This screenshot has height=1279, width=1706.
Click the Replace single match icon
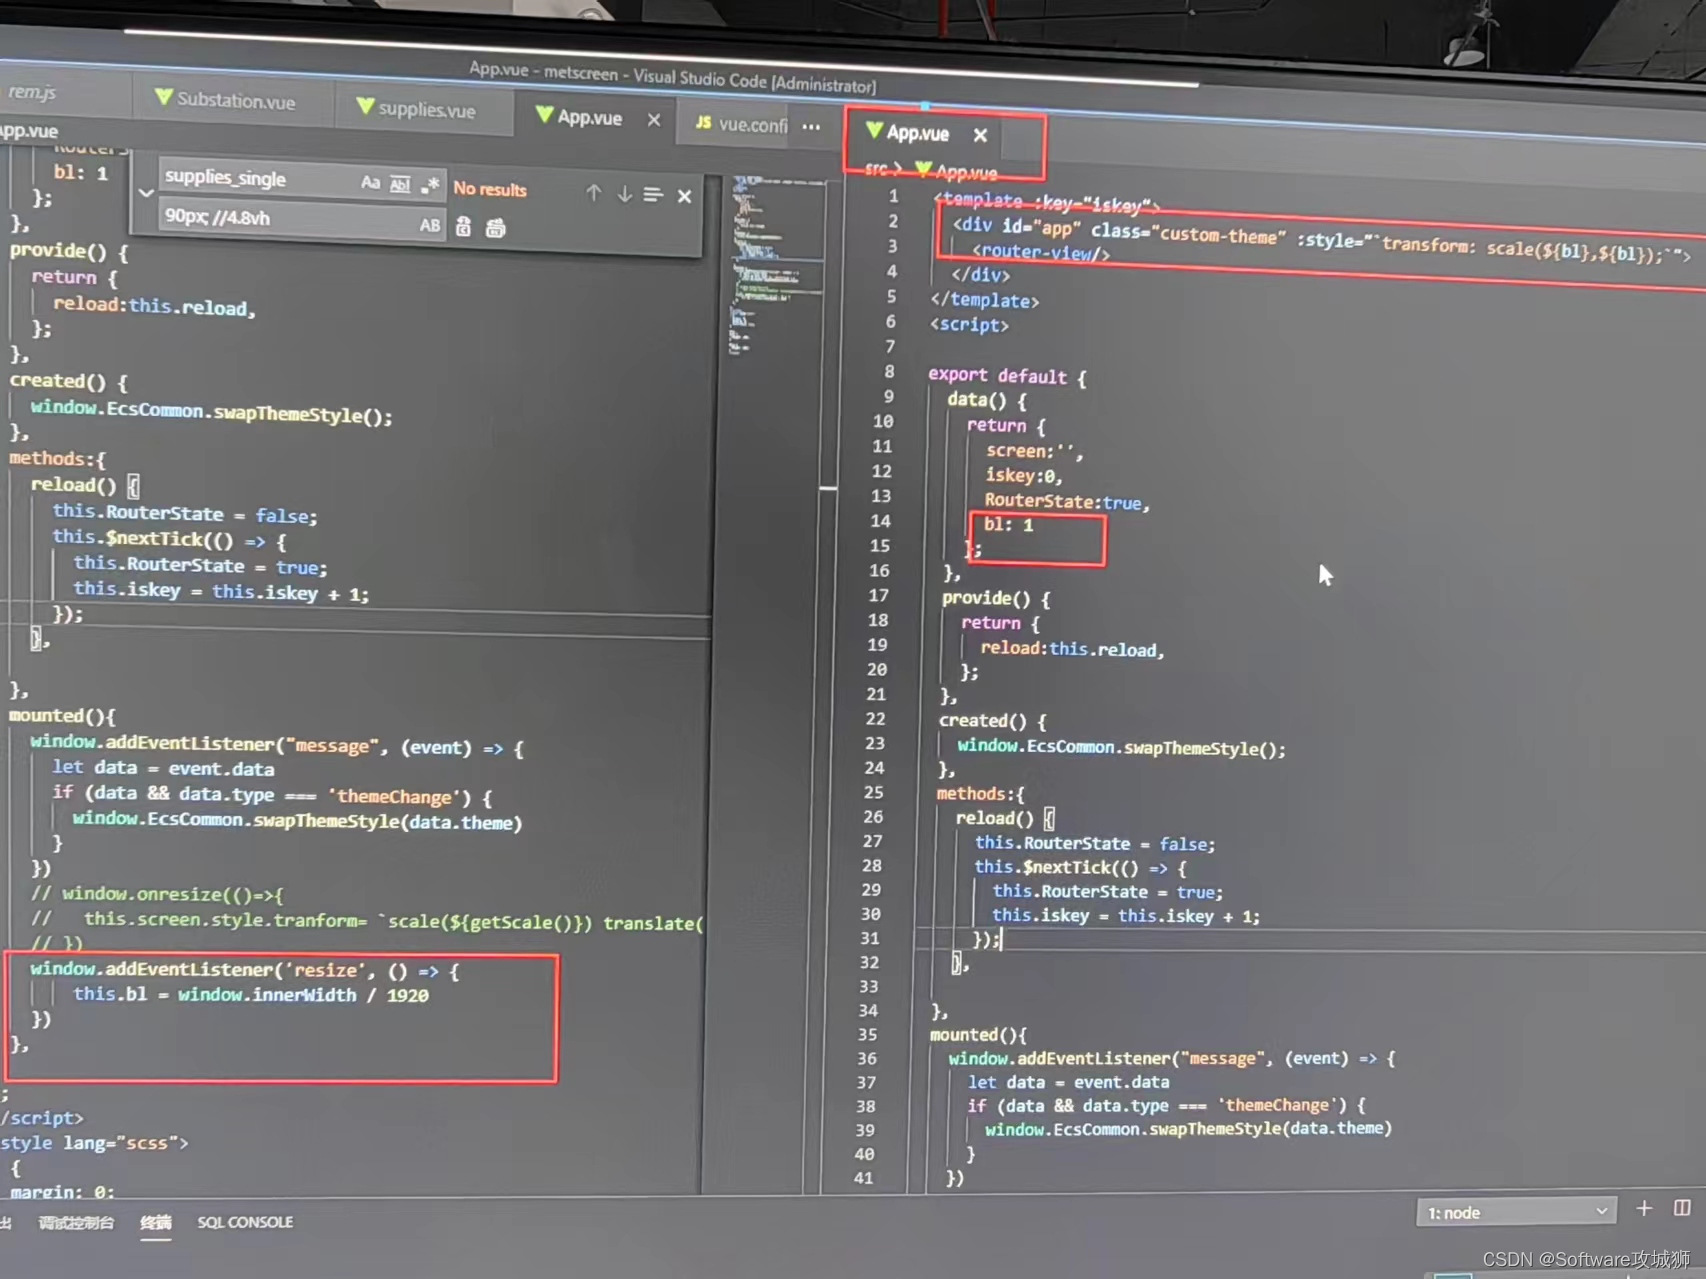pyautogui.click(x=463, y=227)
